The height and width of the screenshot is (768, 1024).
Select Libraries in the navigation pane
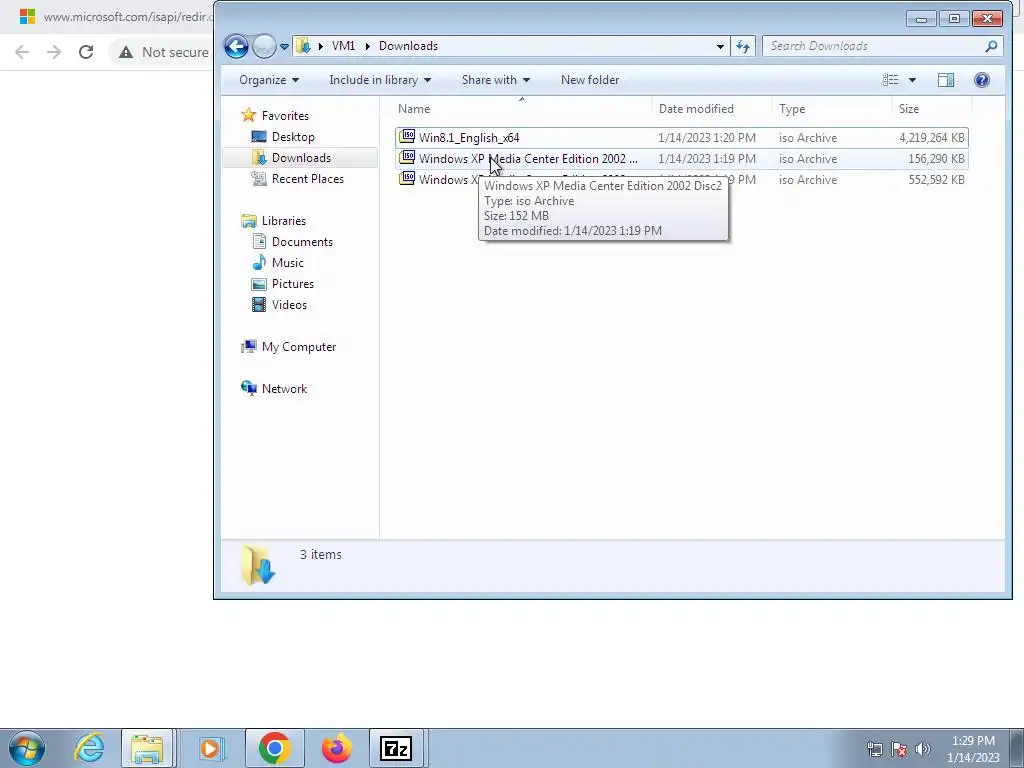283,221
